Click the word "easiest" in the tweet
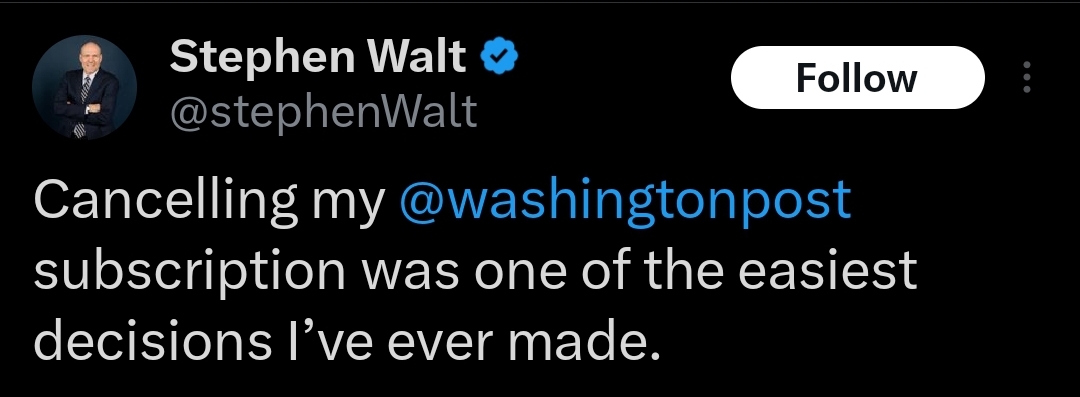 828,269
